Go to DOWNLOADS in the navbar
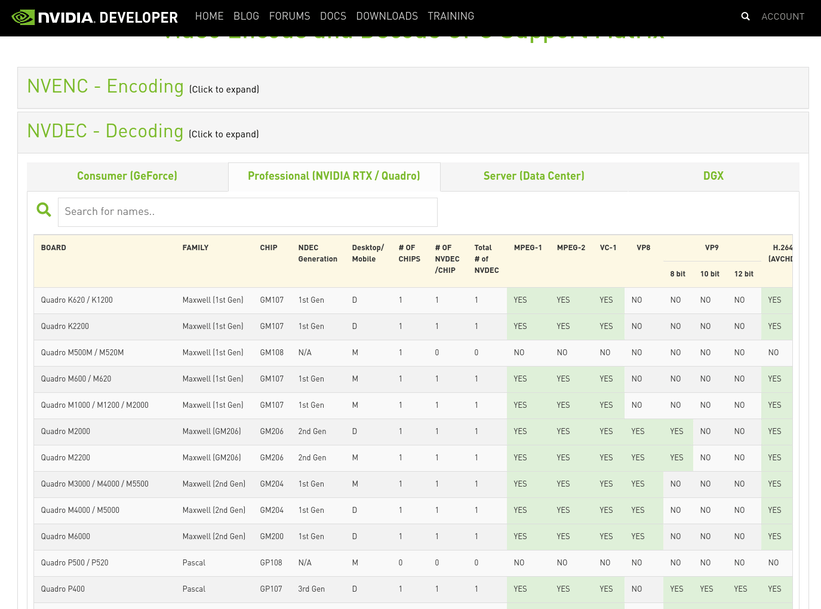 pyautogui.click(x=387, y=16)
